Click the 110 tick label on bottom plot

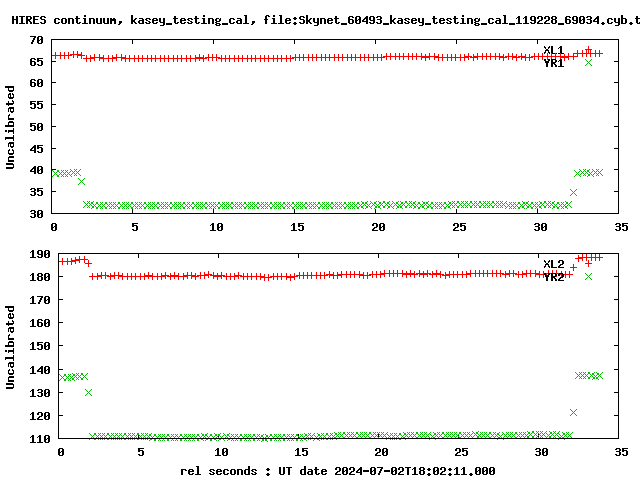(40, 439)
